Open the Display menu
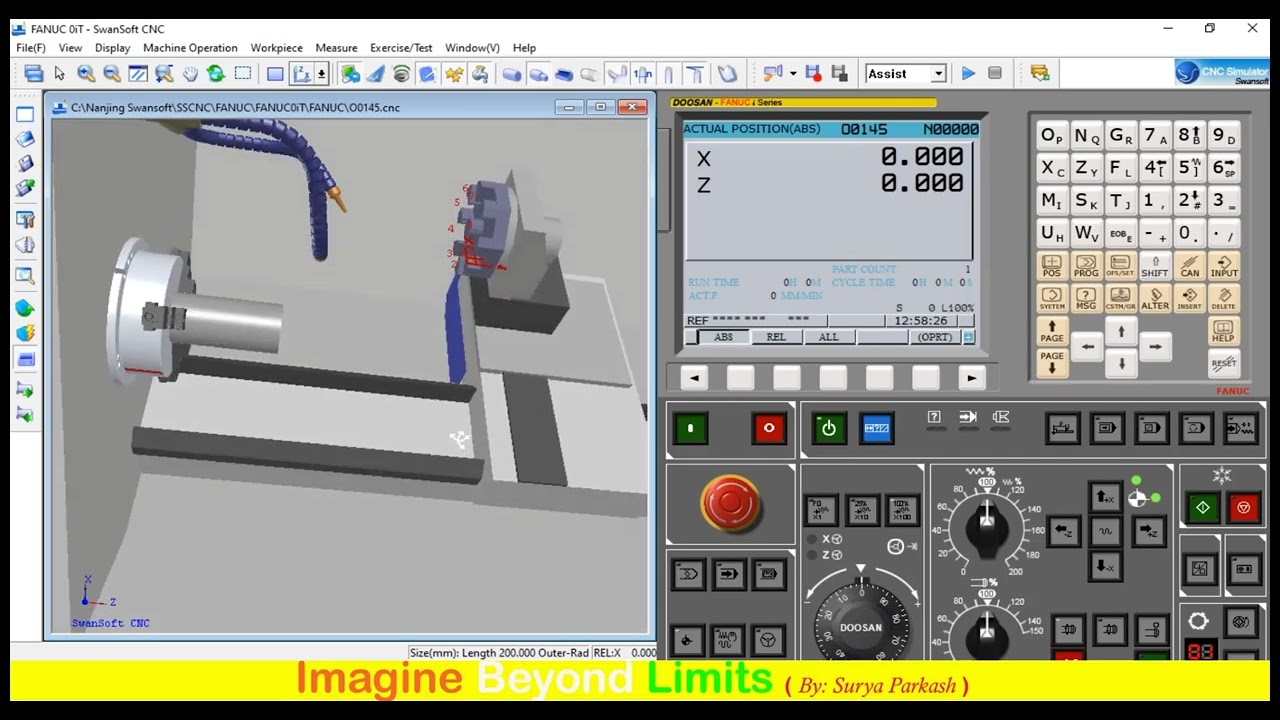1280x720 pixels. [x=112, y=47]
